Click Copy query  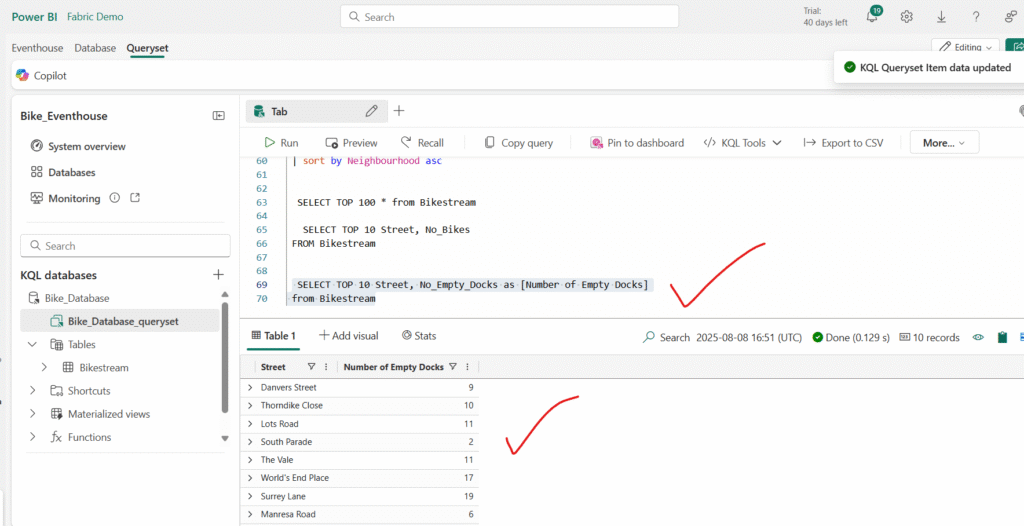pyautogui.click(x=519, y=142)
